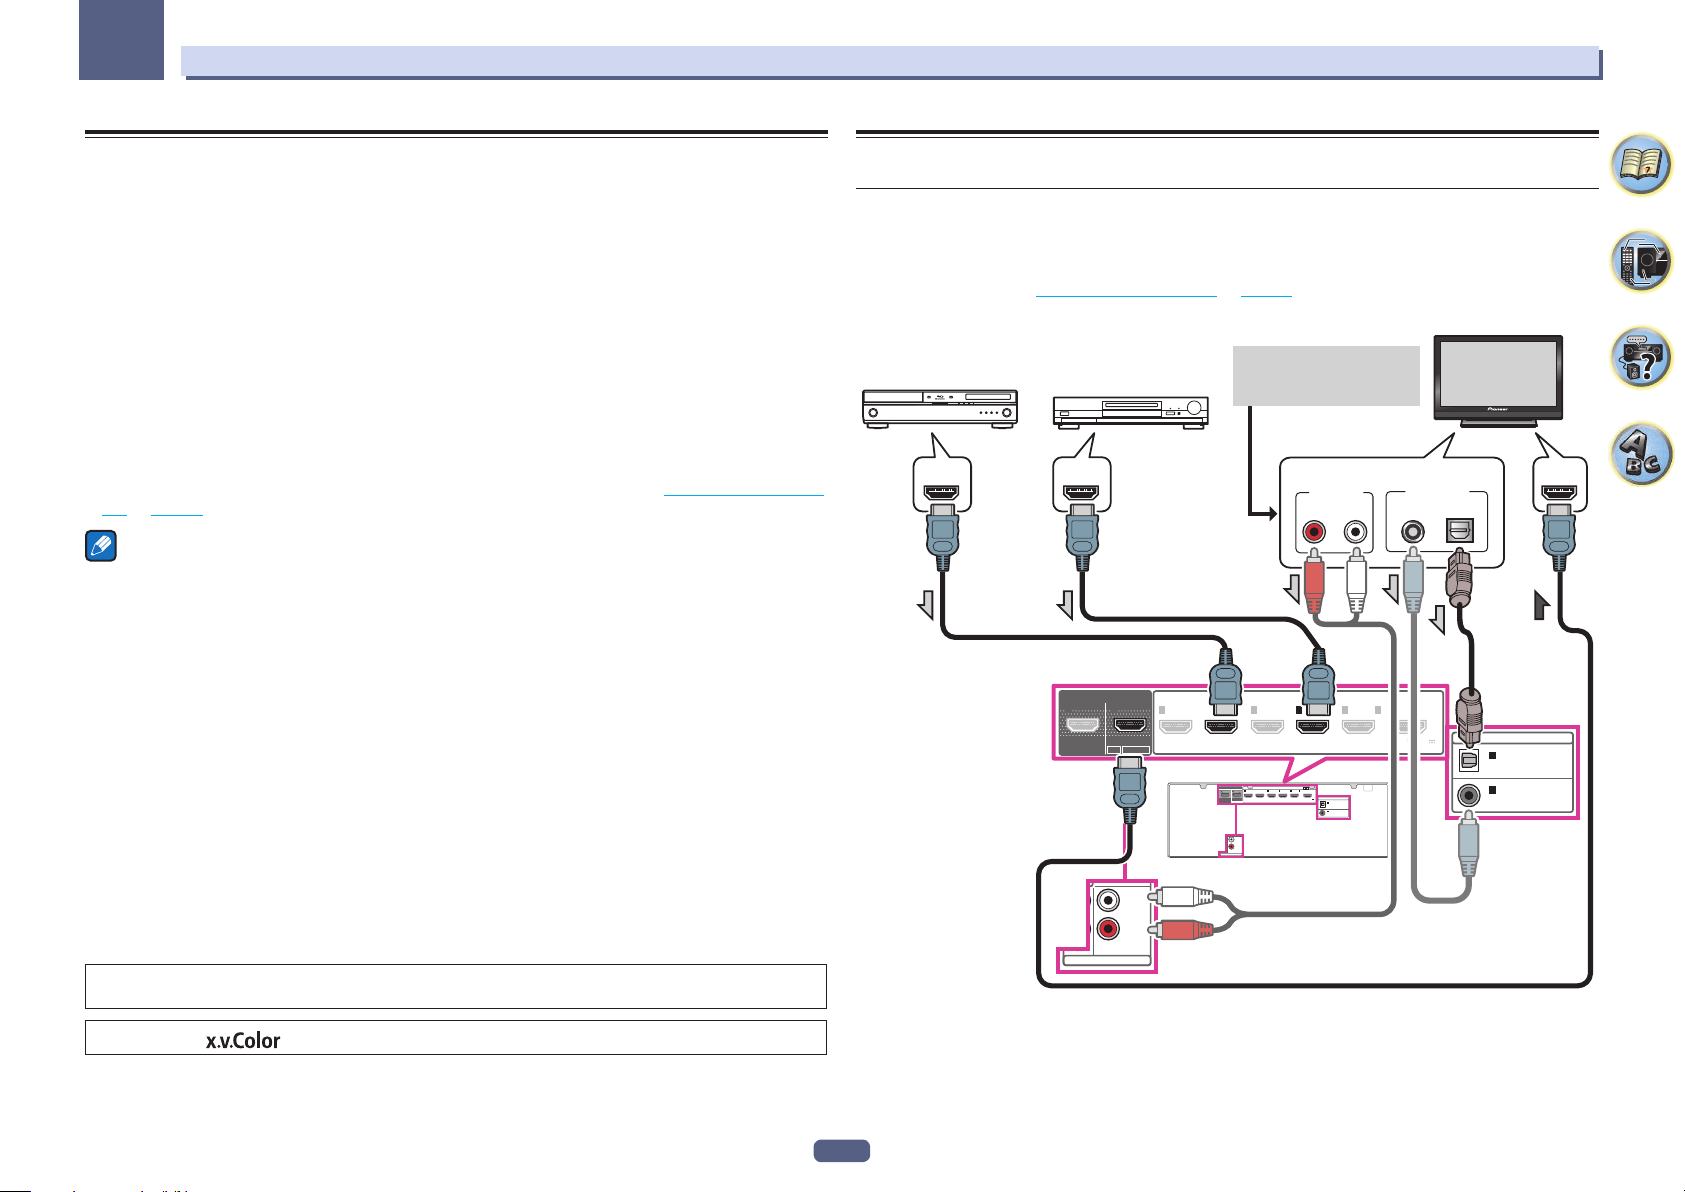Click the page number pill at the bottom
Image resolution: width=1685 pixels, height=1192 pixels.
click(841, 1151)
